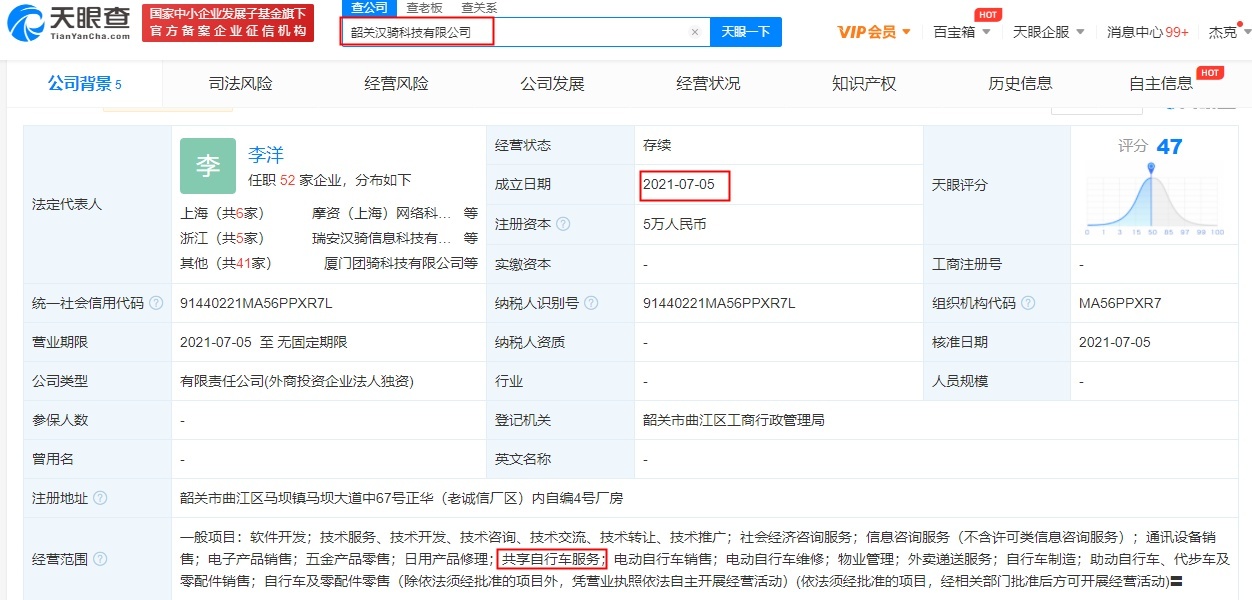Open the 经营状况 tab
Screen dimensions: 1252x600
coord(708,84)
